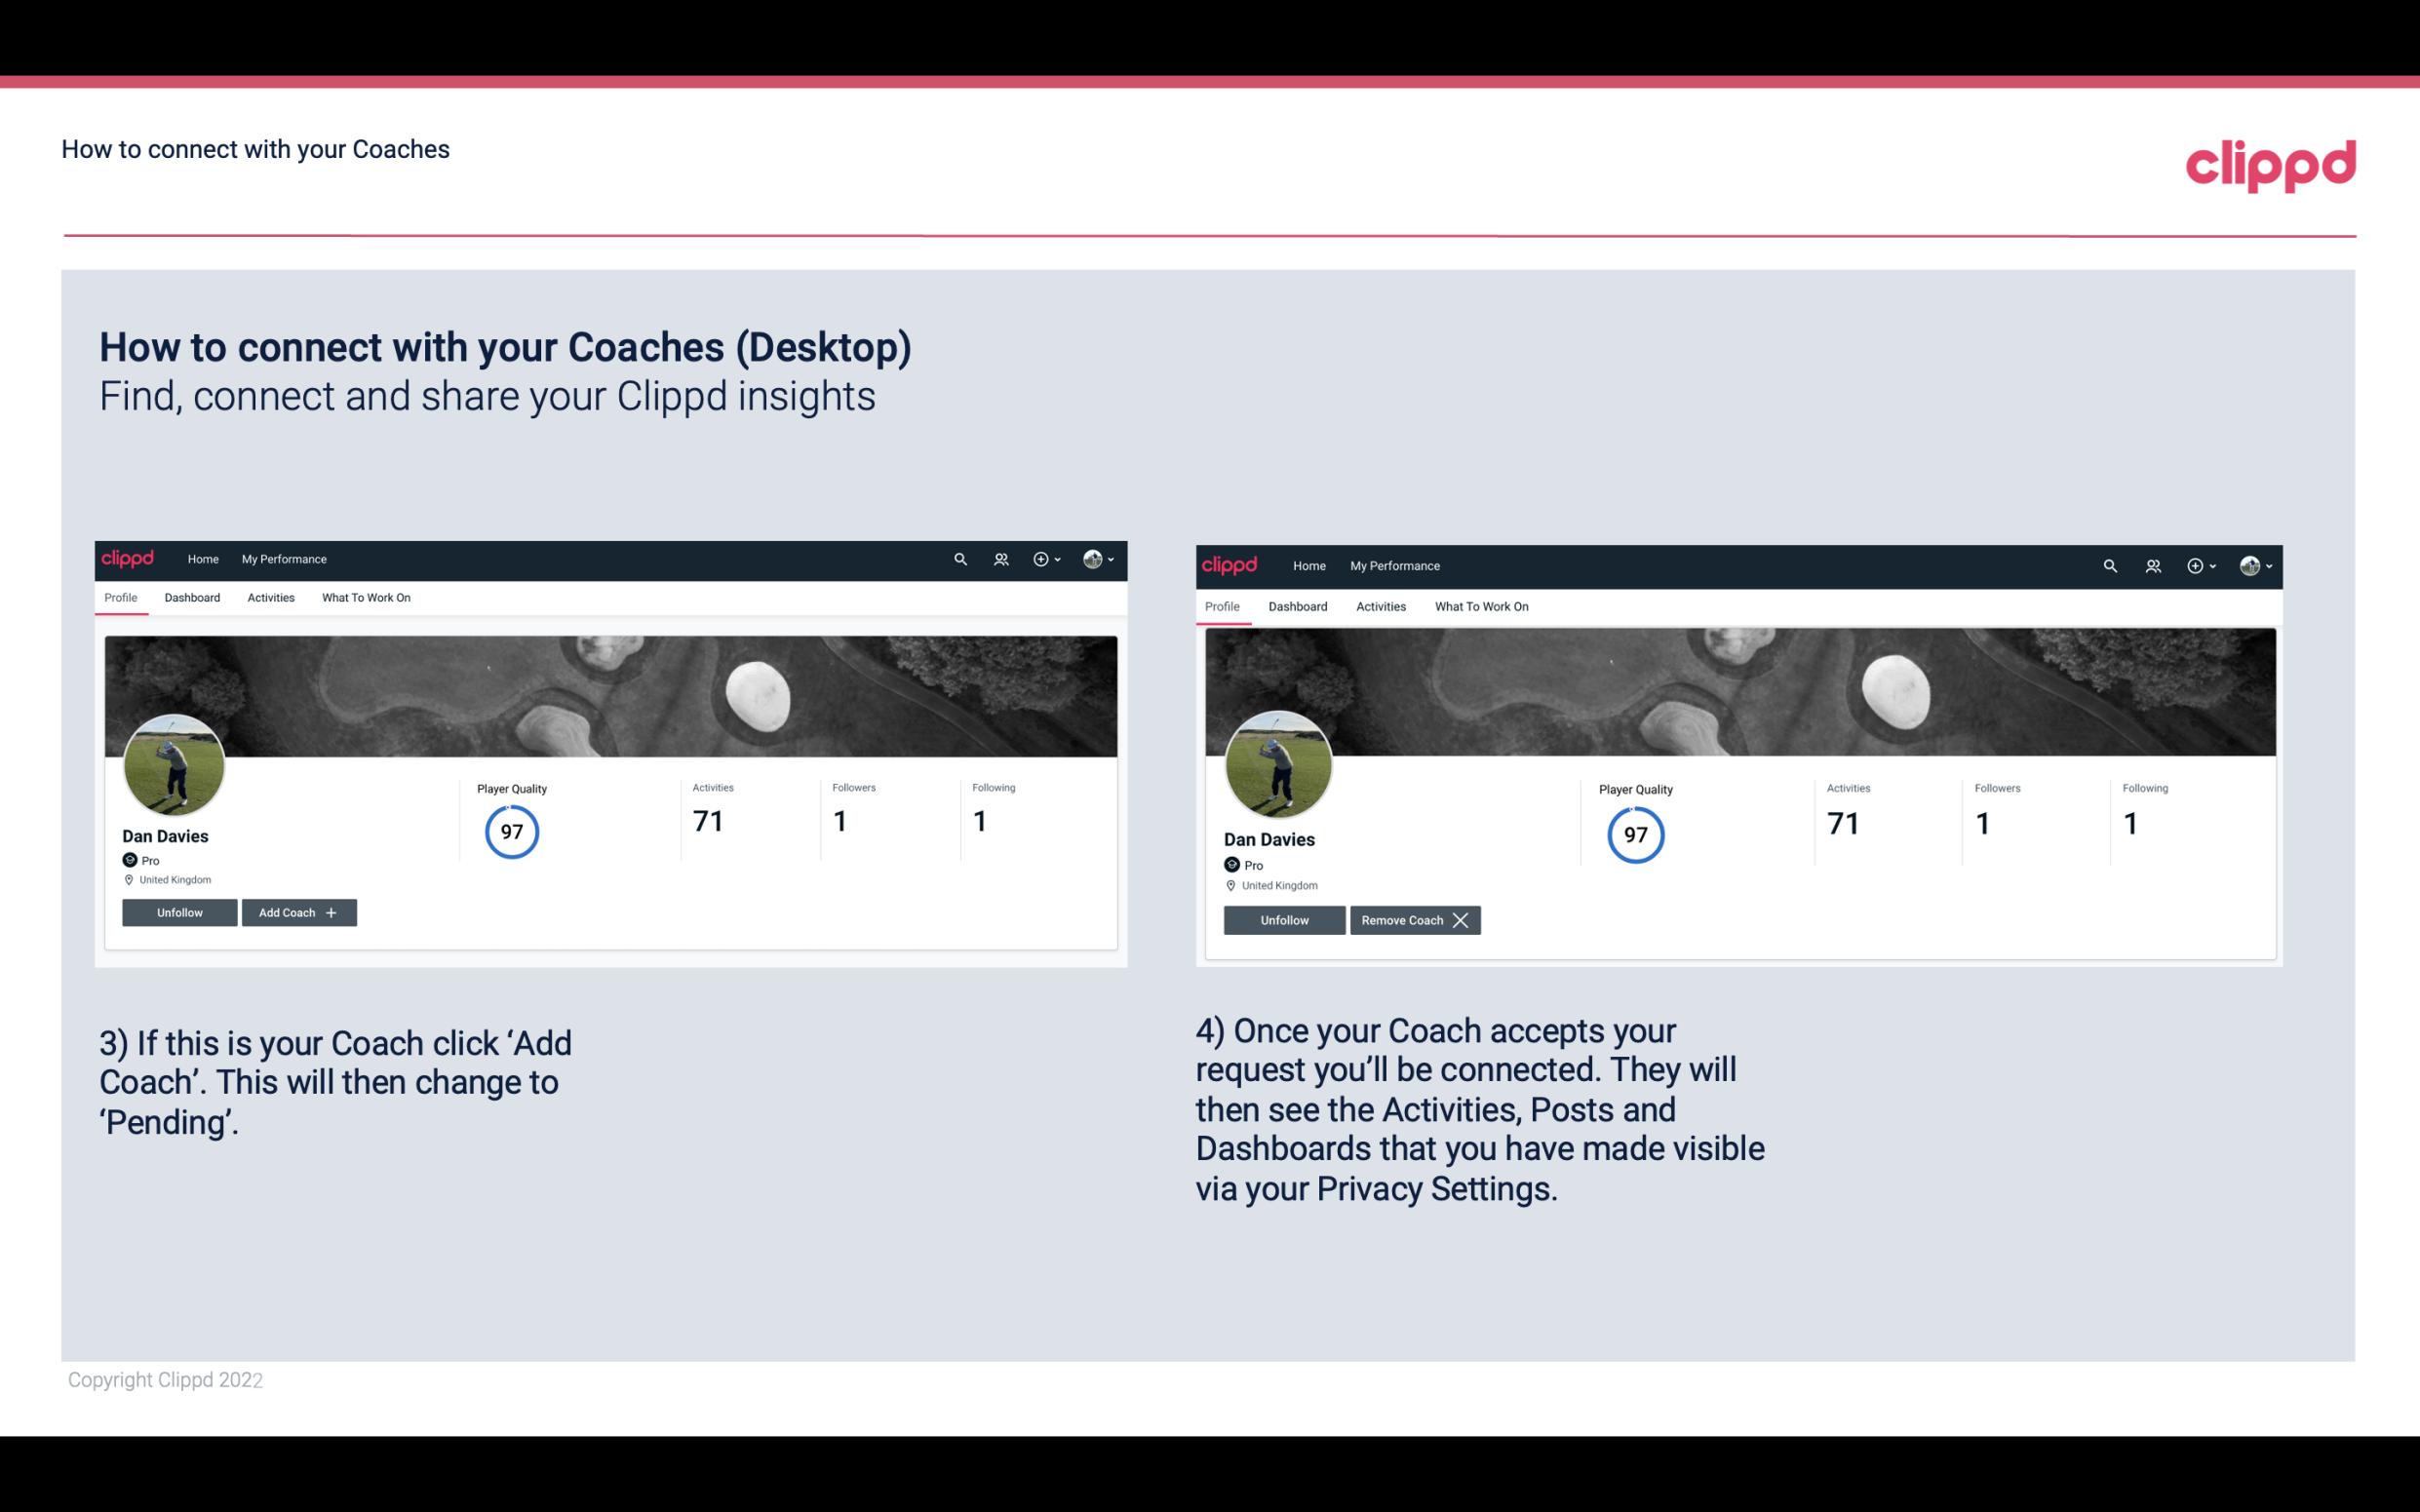Screen dimensions: 2420x1512
Task: Click 'Unfollow' toggle button left screenshot
Action: pos(177,911)
